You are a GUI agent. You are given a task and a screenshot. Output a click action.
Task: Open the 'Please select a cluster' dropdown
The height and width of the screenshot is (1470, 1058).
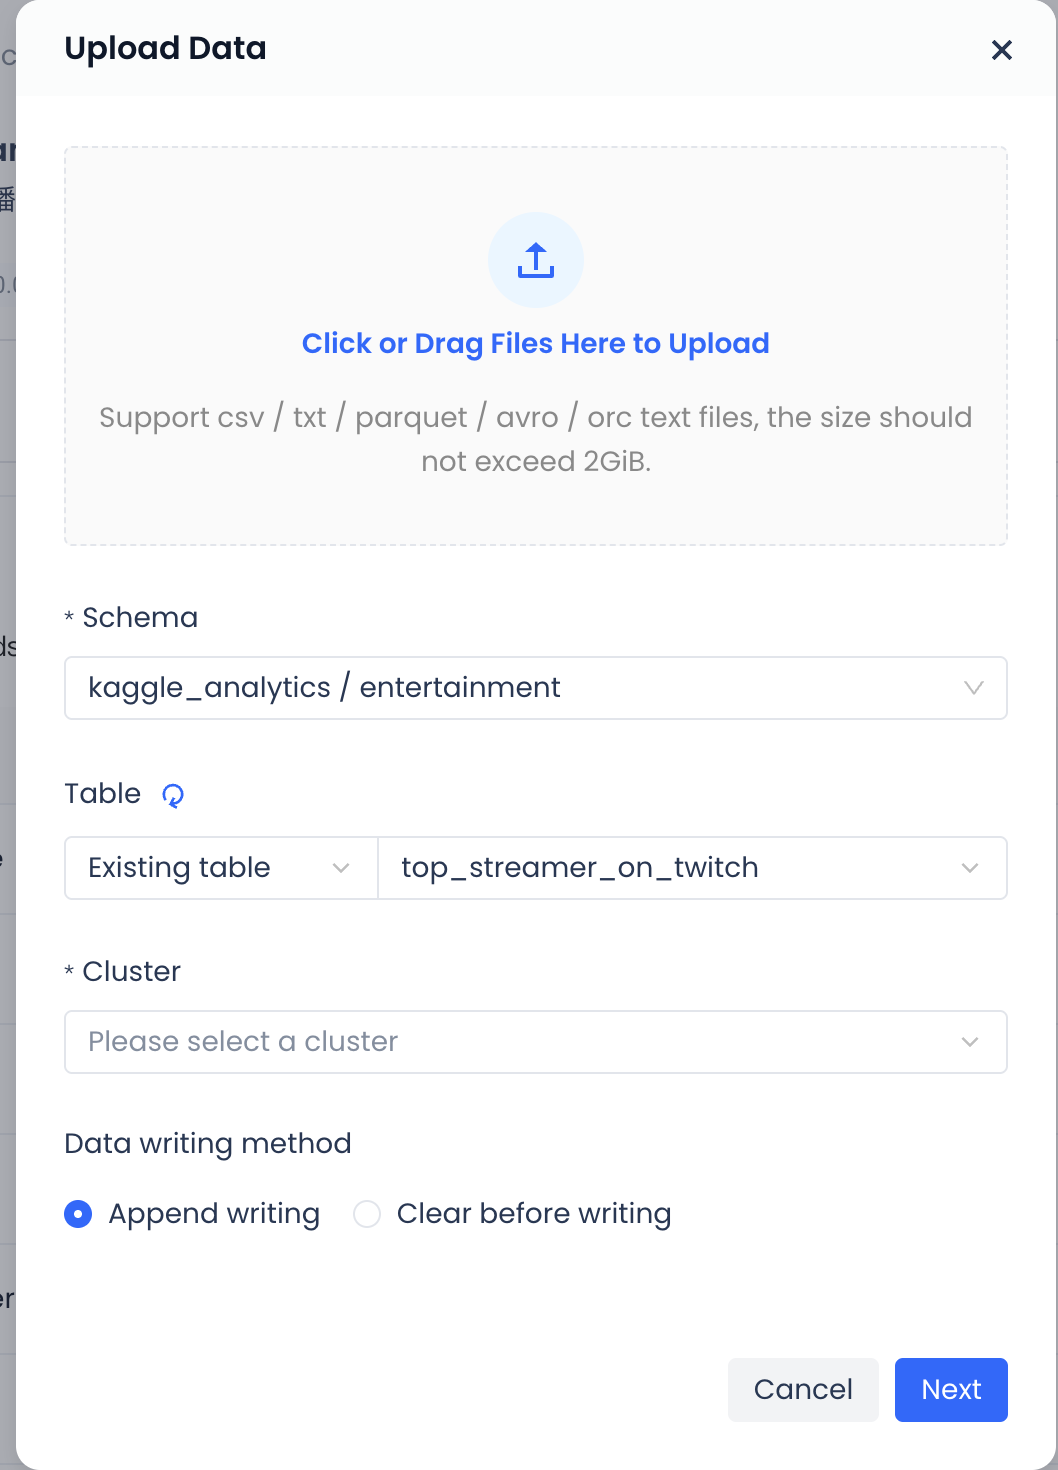[x=500, y=1042]
